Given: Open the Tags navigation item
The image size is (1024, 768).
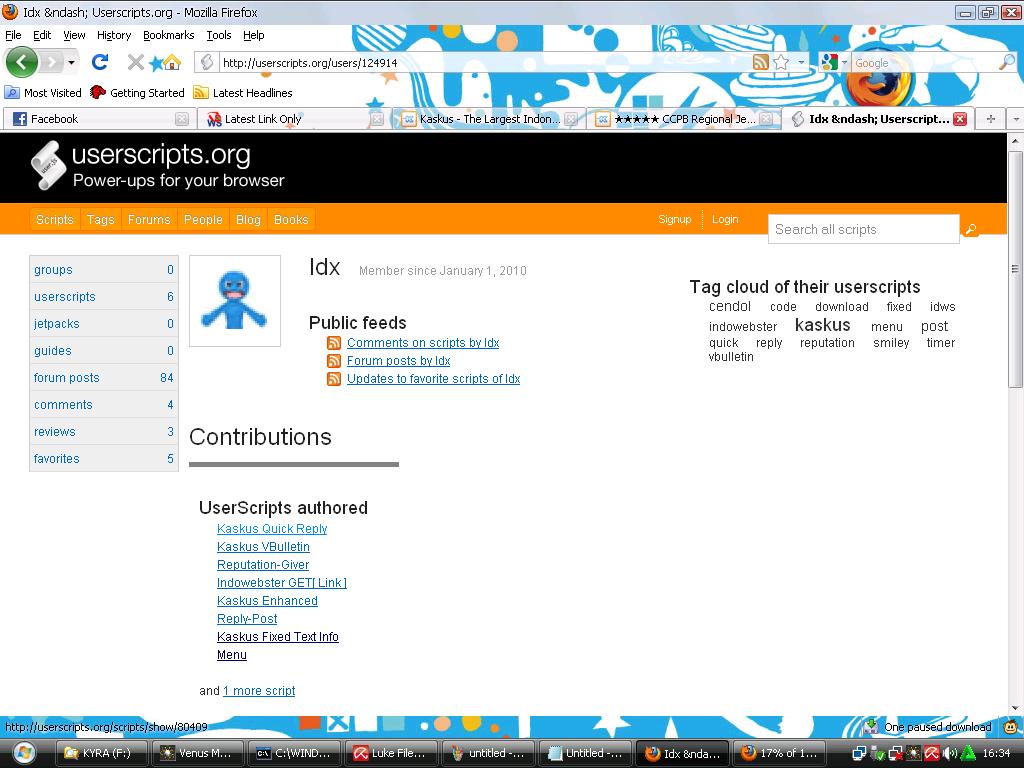Looking at the screenshot, I should tap(101, 219).
